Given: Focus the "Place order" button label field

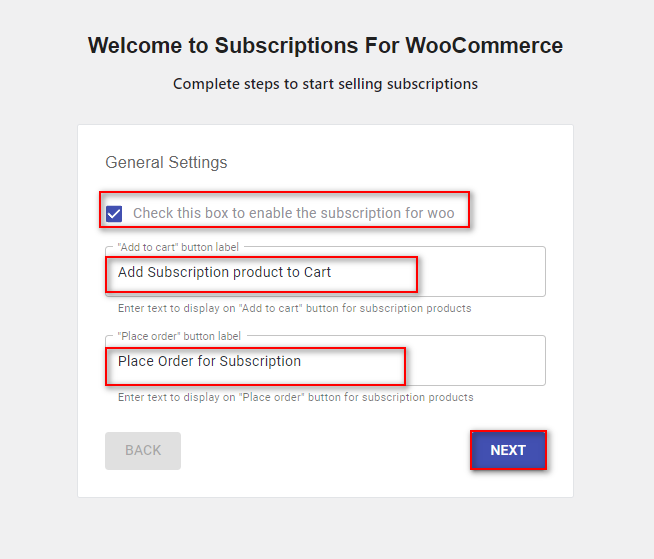Looking at the screenshot, I should 325,361.
